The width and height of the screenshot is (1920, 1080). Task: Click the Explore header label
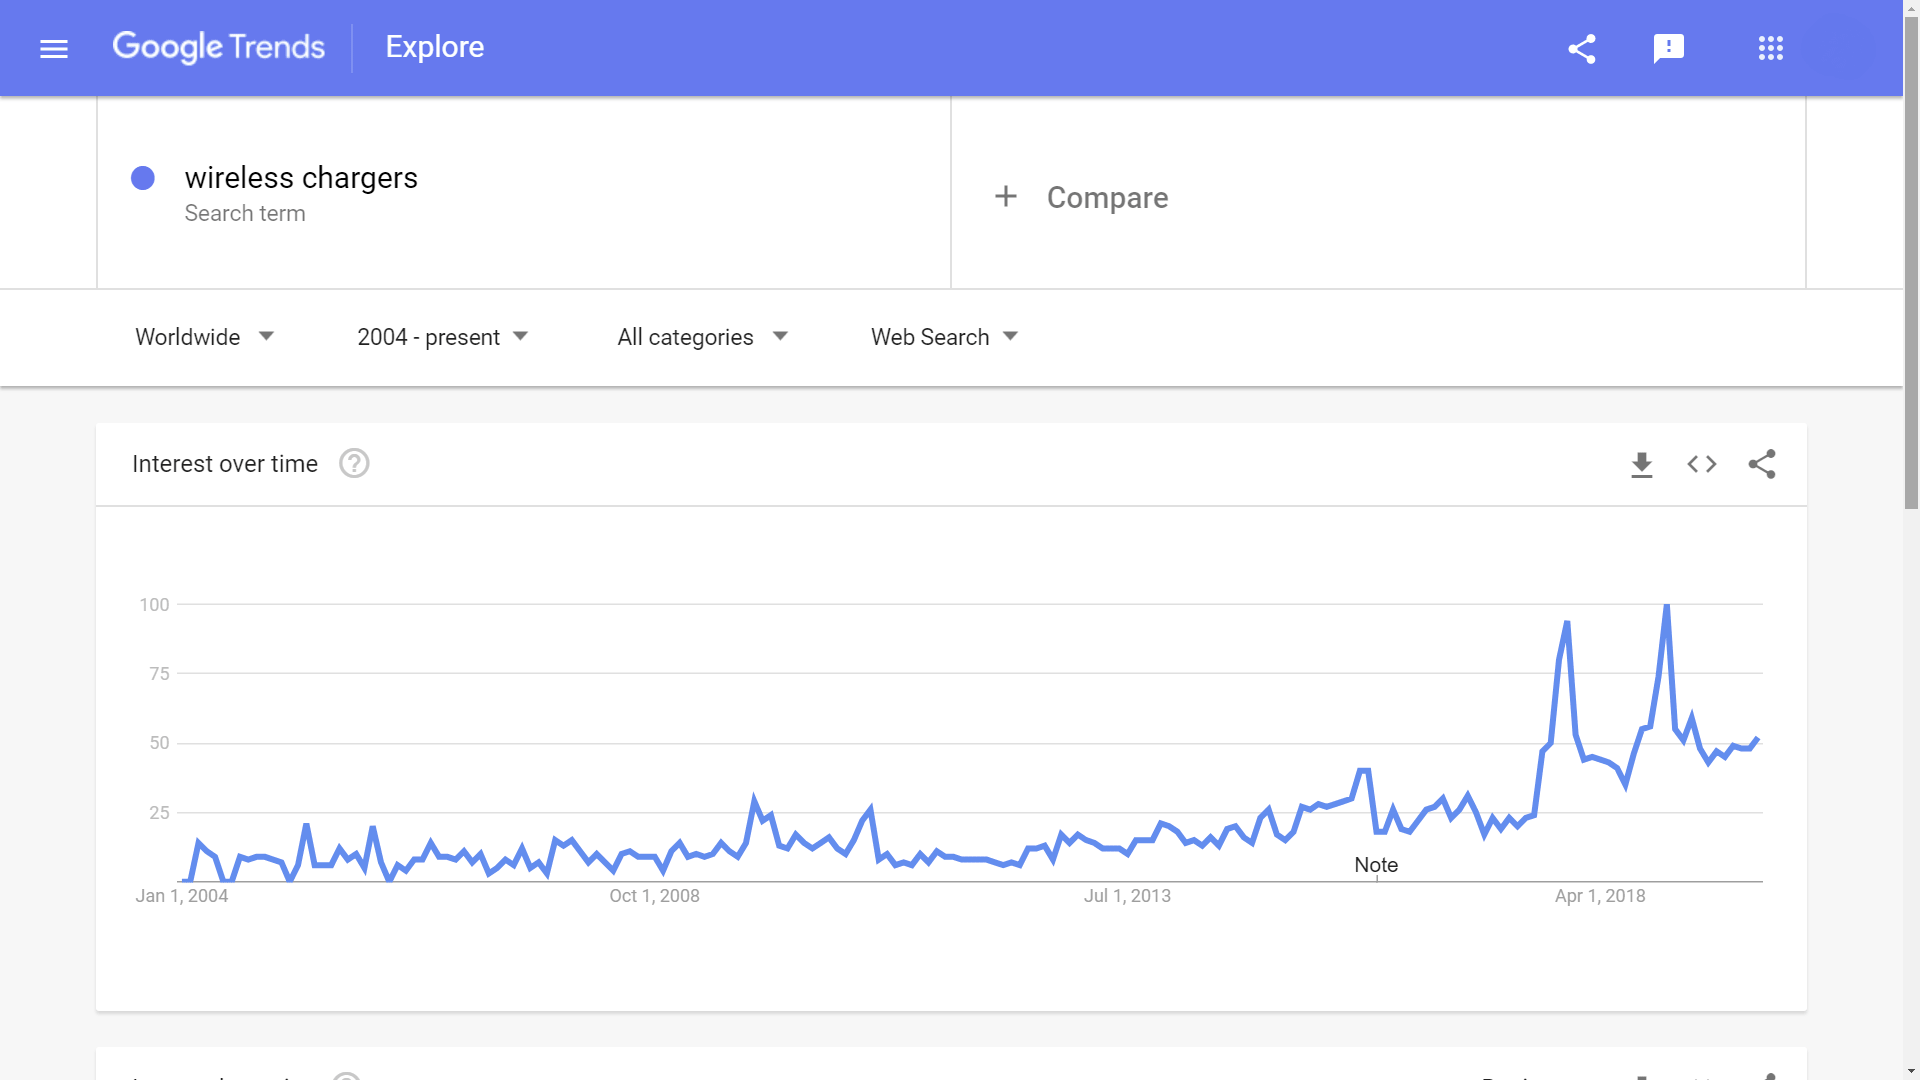(x=435, y=47)
